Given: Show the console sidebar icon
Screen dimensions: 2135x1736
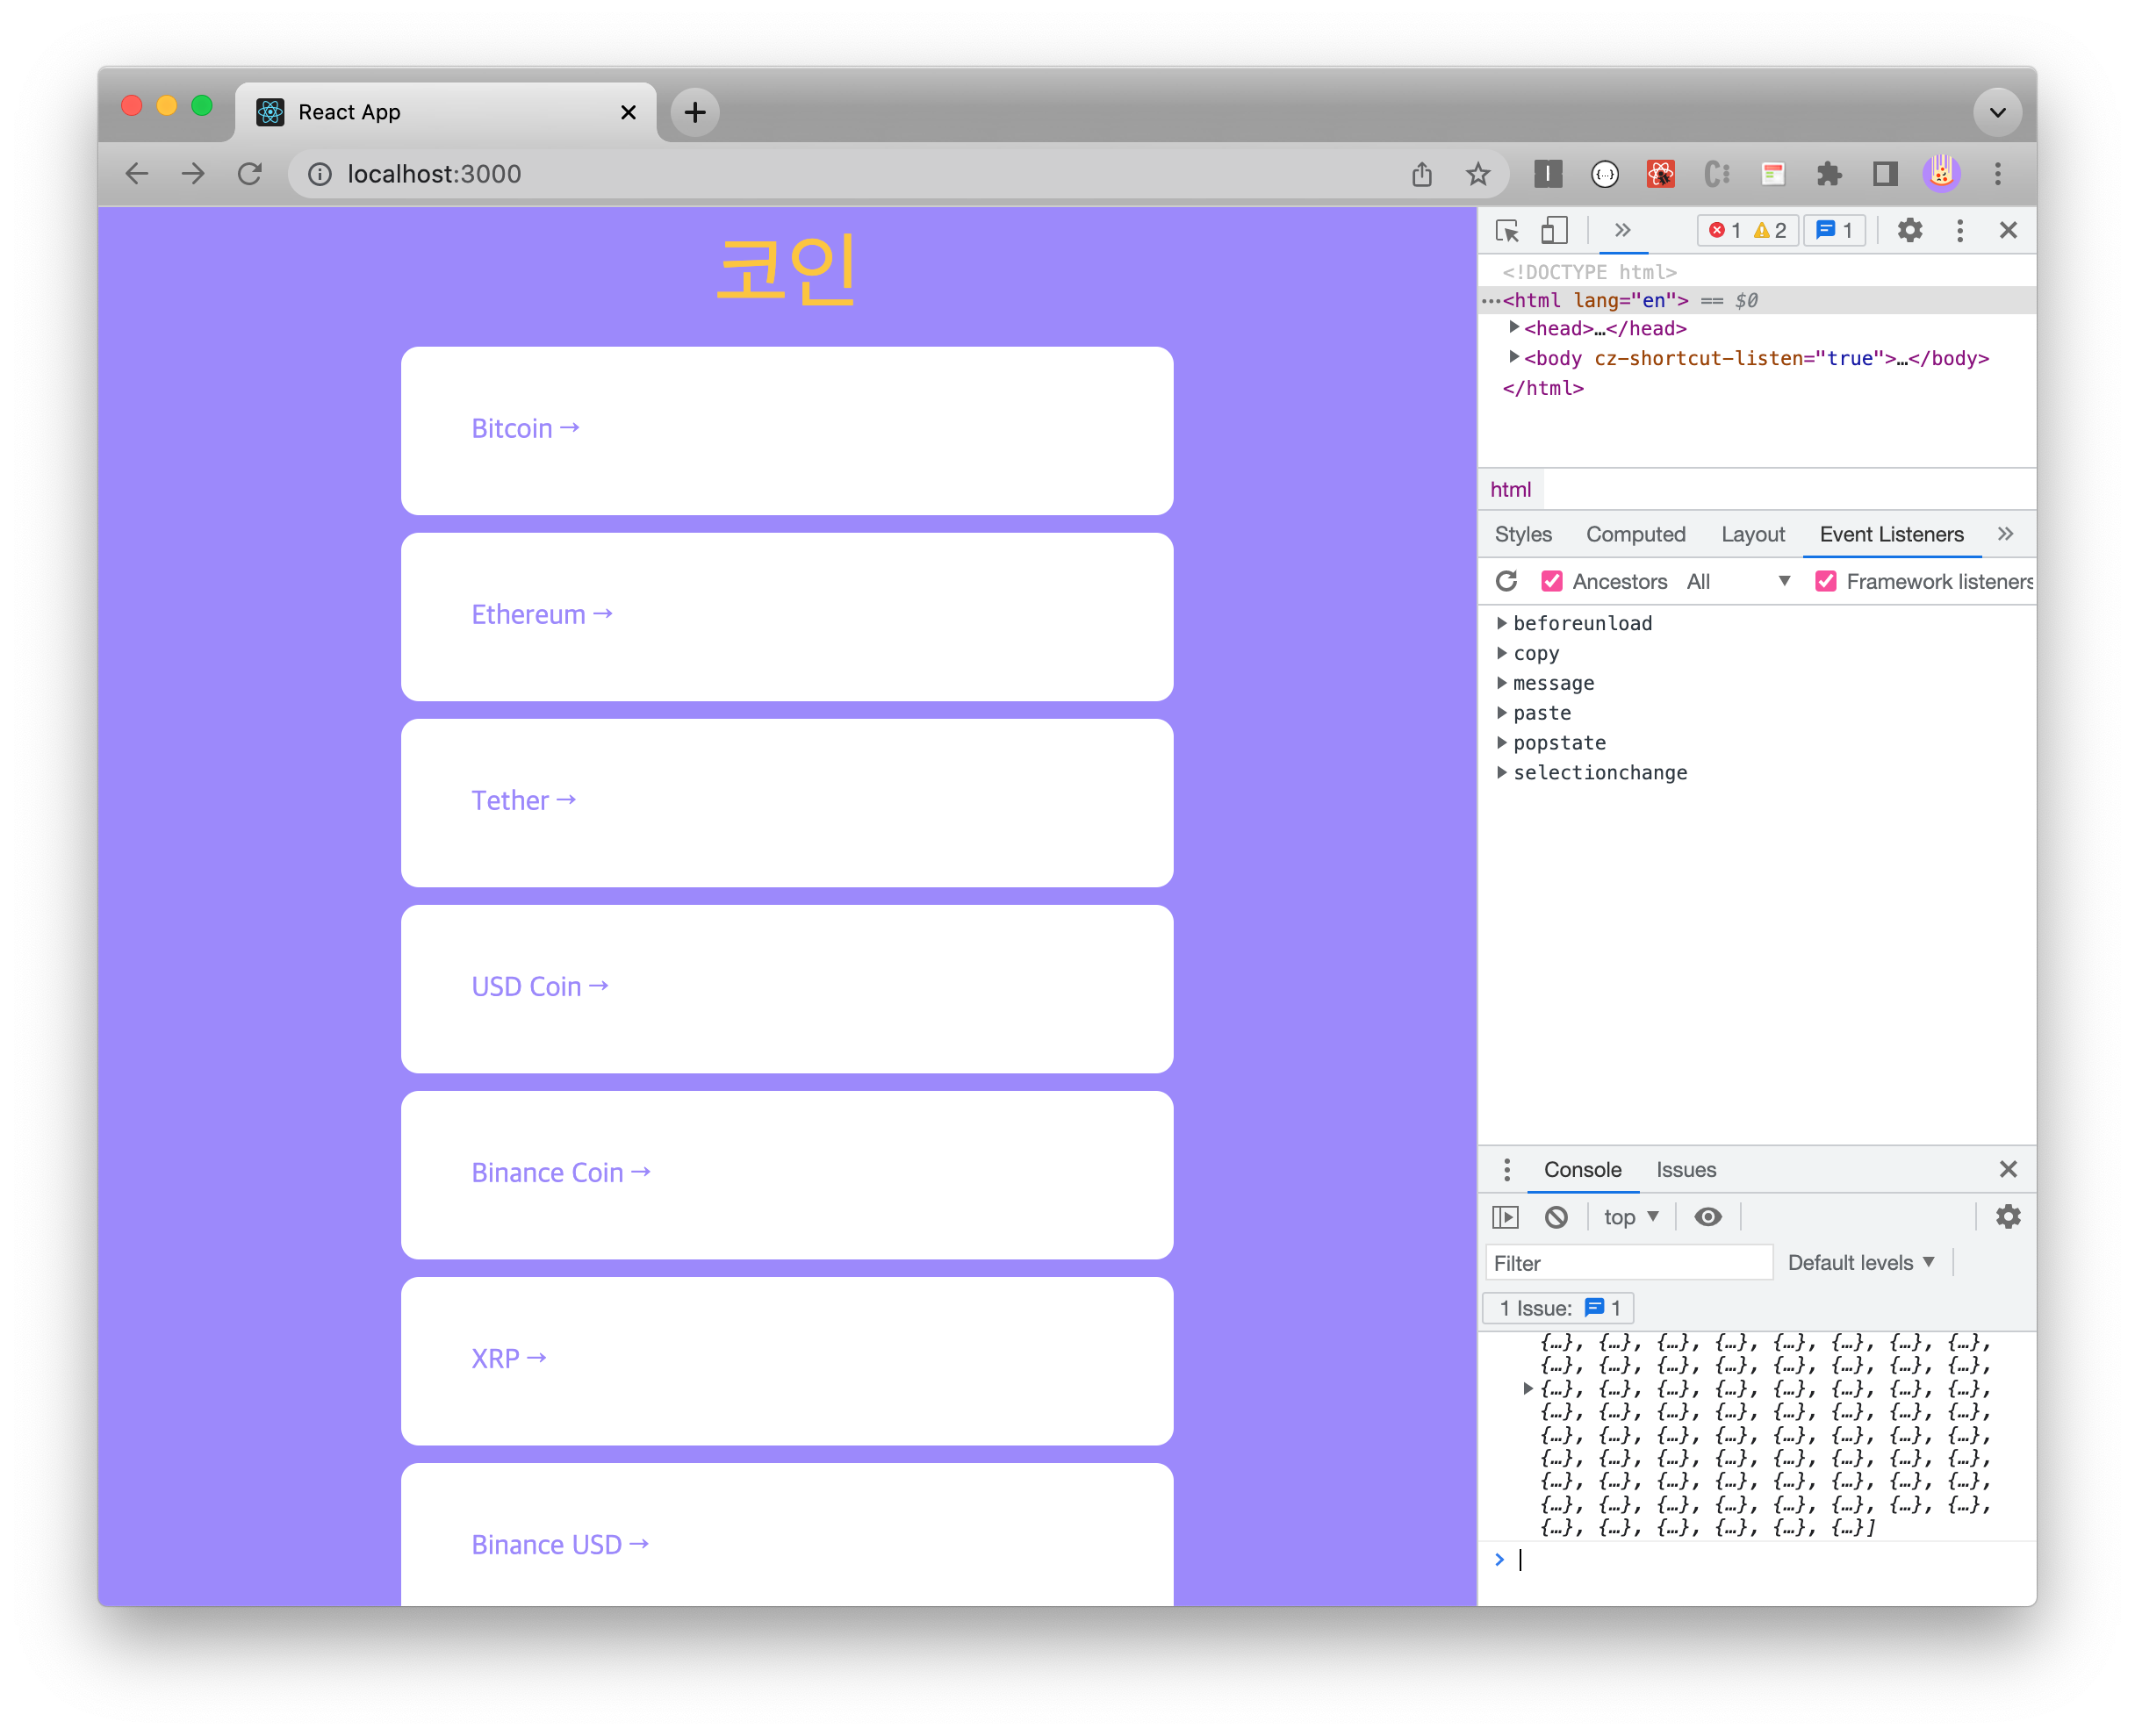Looking at the screenshot, I should tap(1505, 1217).
